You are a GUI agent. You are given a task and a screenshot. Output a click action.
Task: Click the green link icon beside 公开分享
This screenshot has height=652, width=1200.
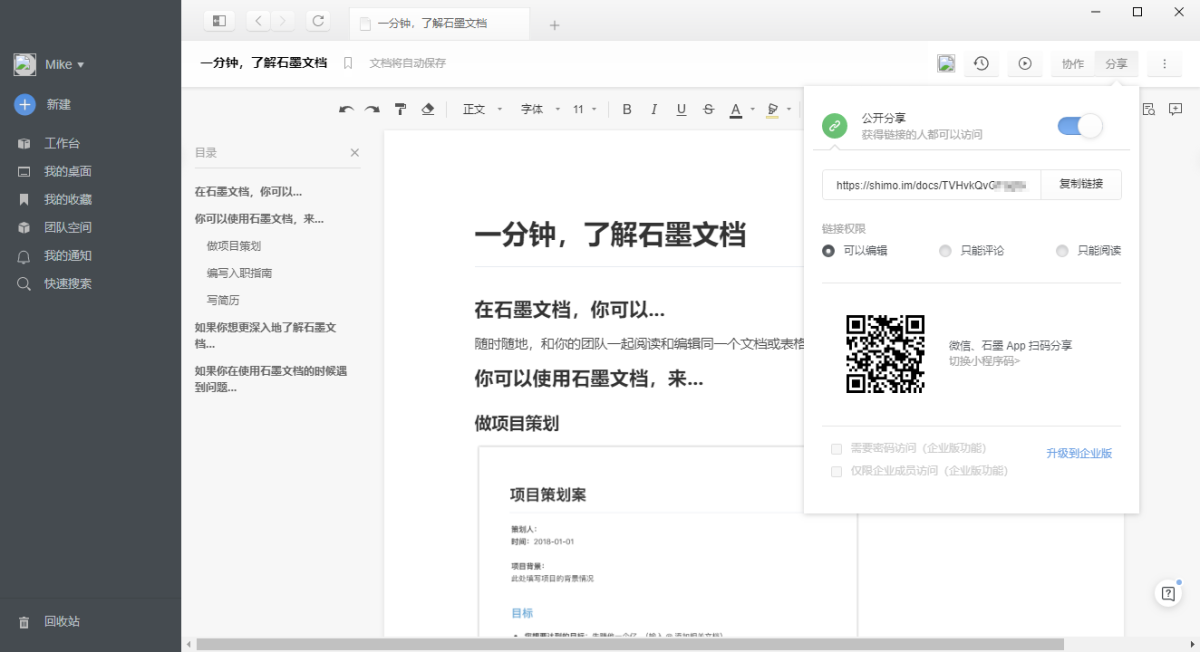[x=834, y=126]
